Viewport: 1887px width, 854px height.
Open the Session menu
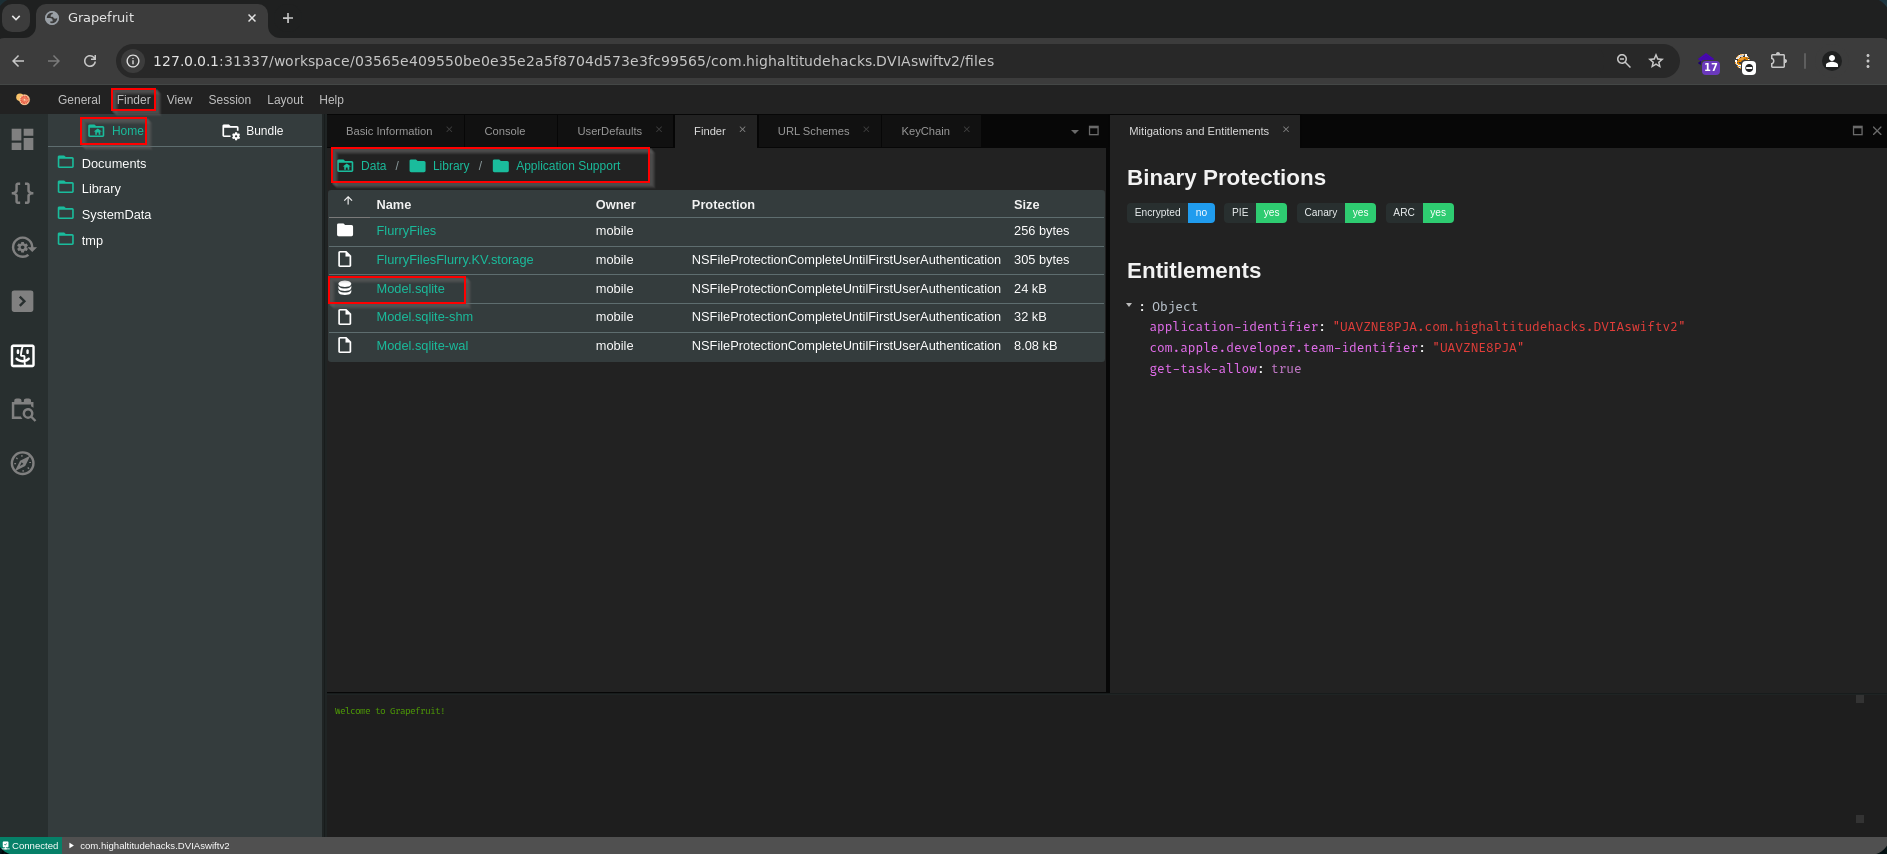click(230, 100)
